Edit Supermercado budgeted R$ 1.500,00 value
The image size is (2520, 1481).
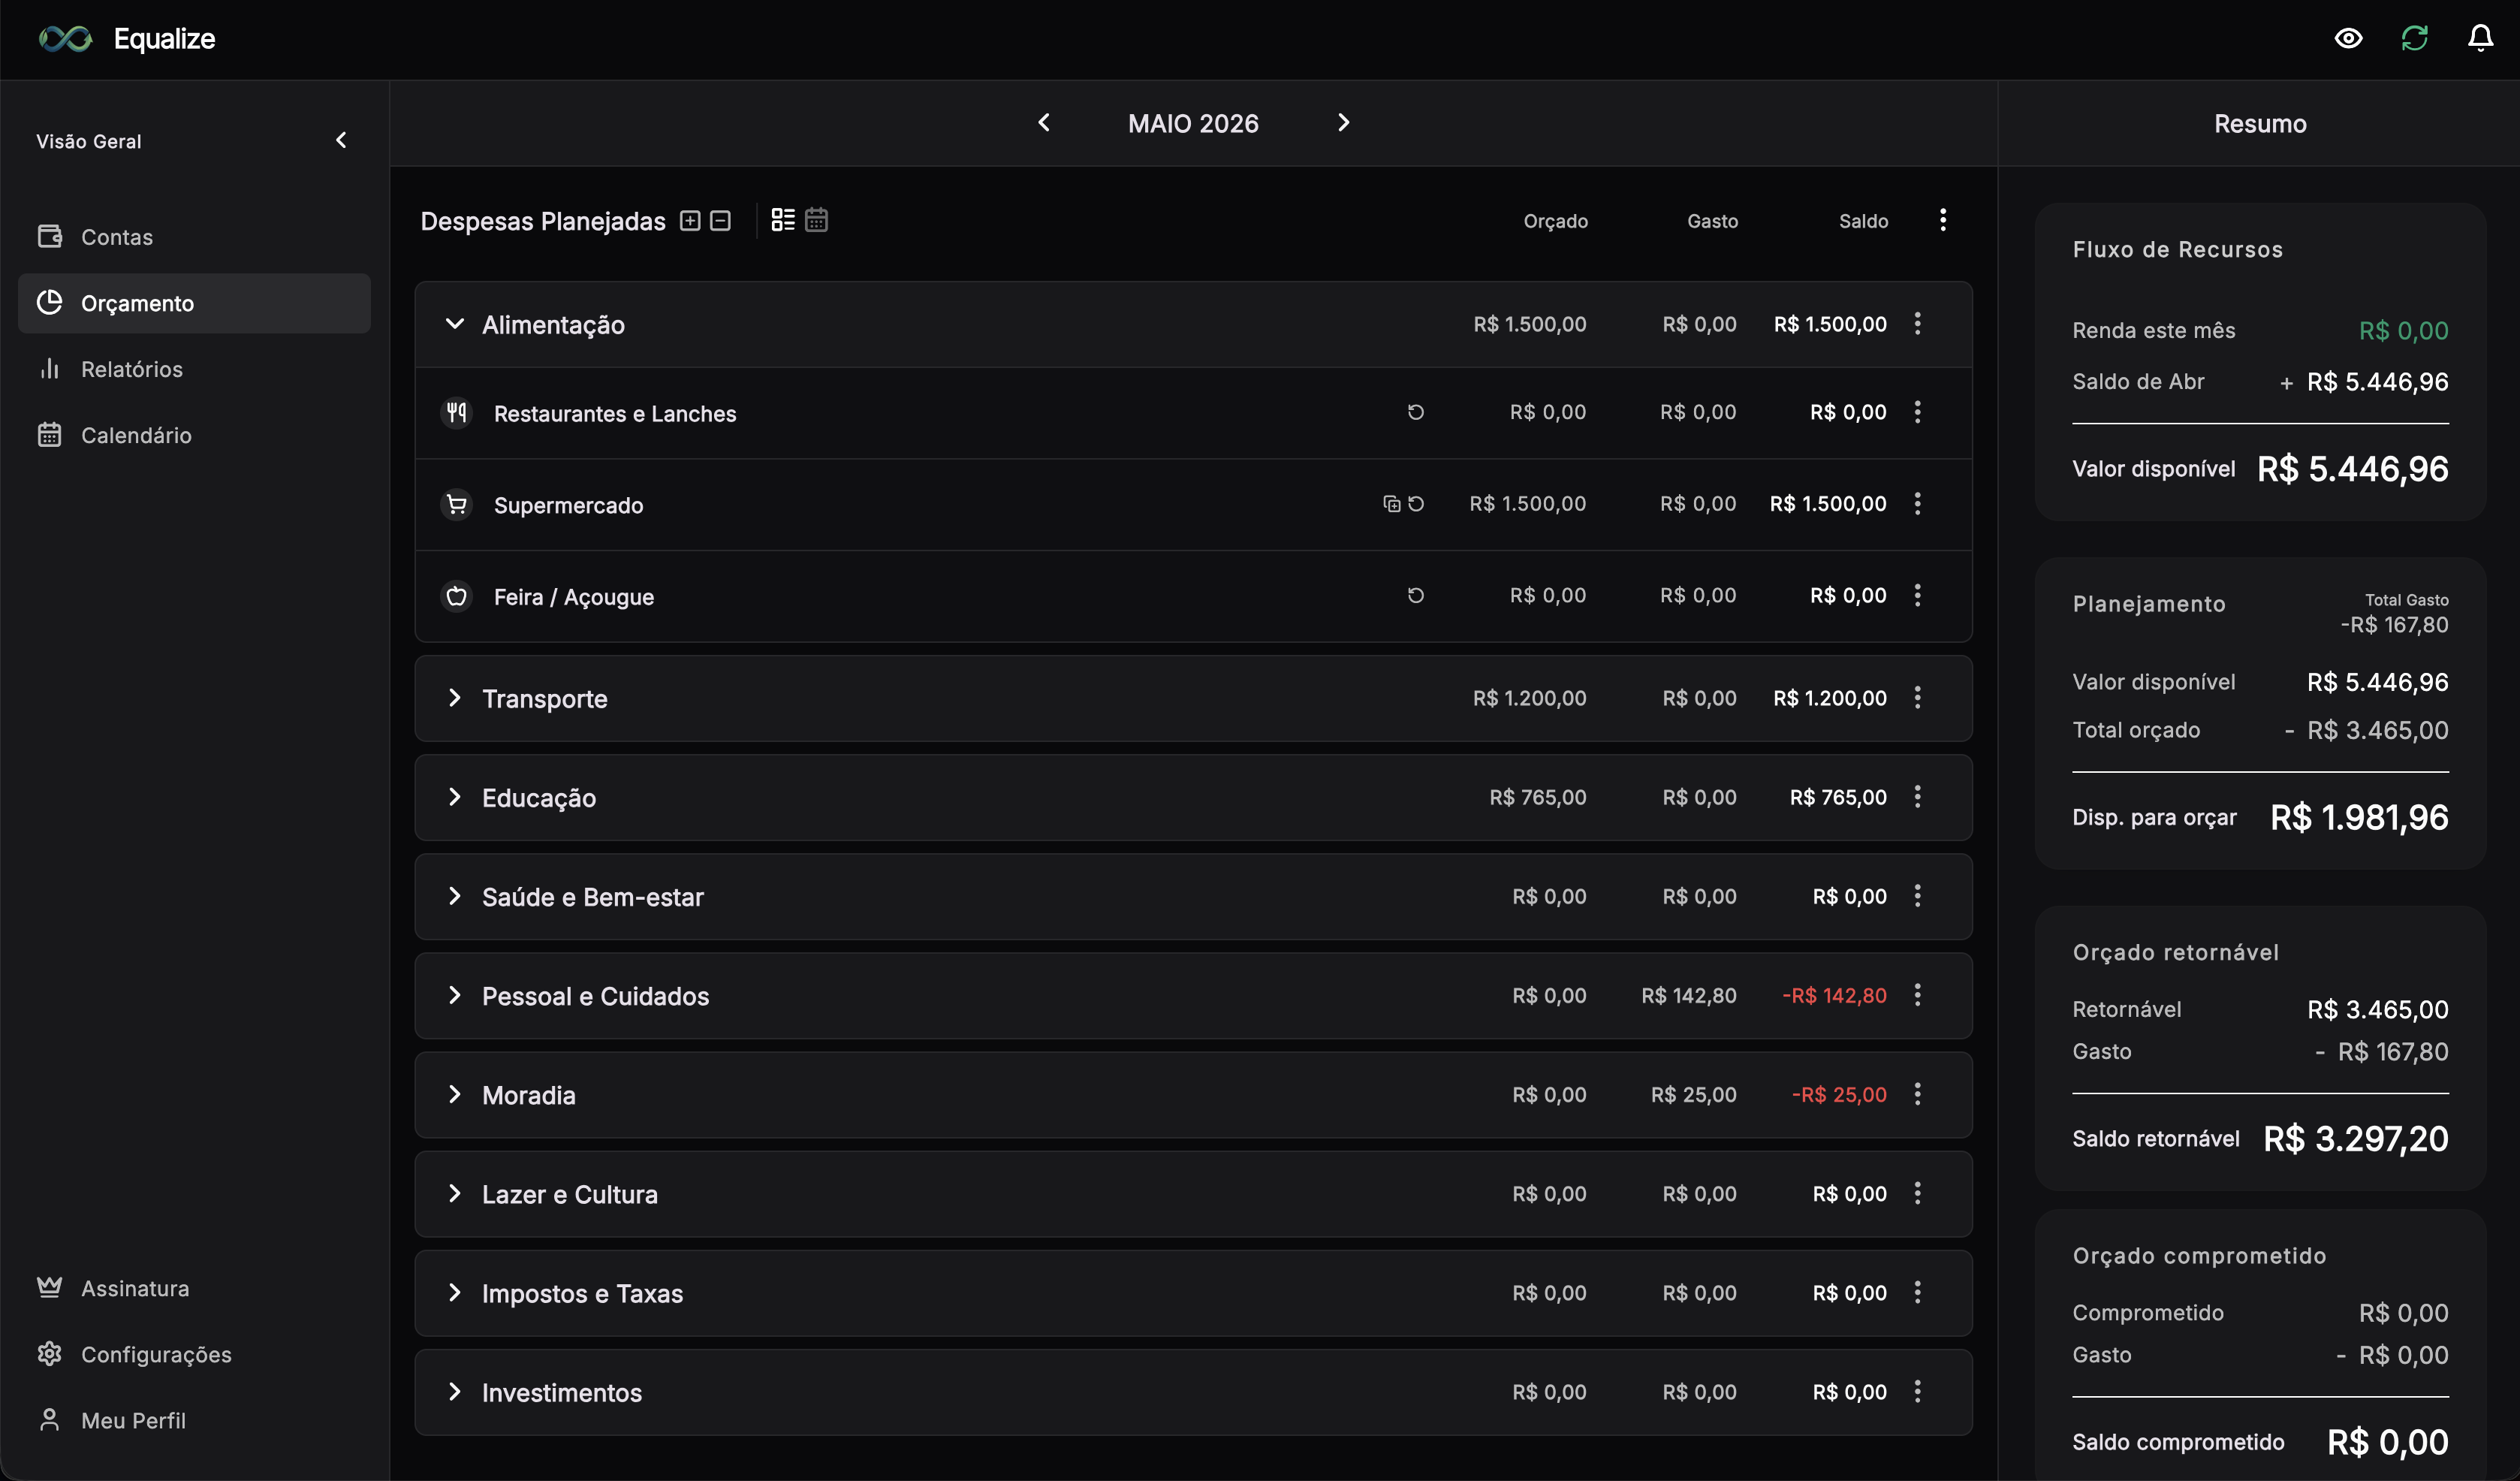[1527, 504]
